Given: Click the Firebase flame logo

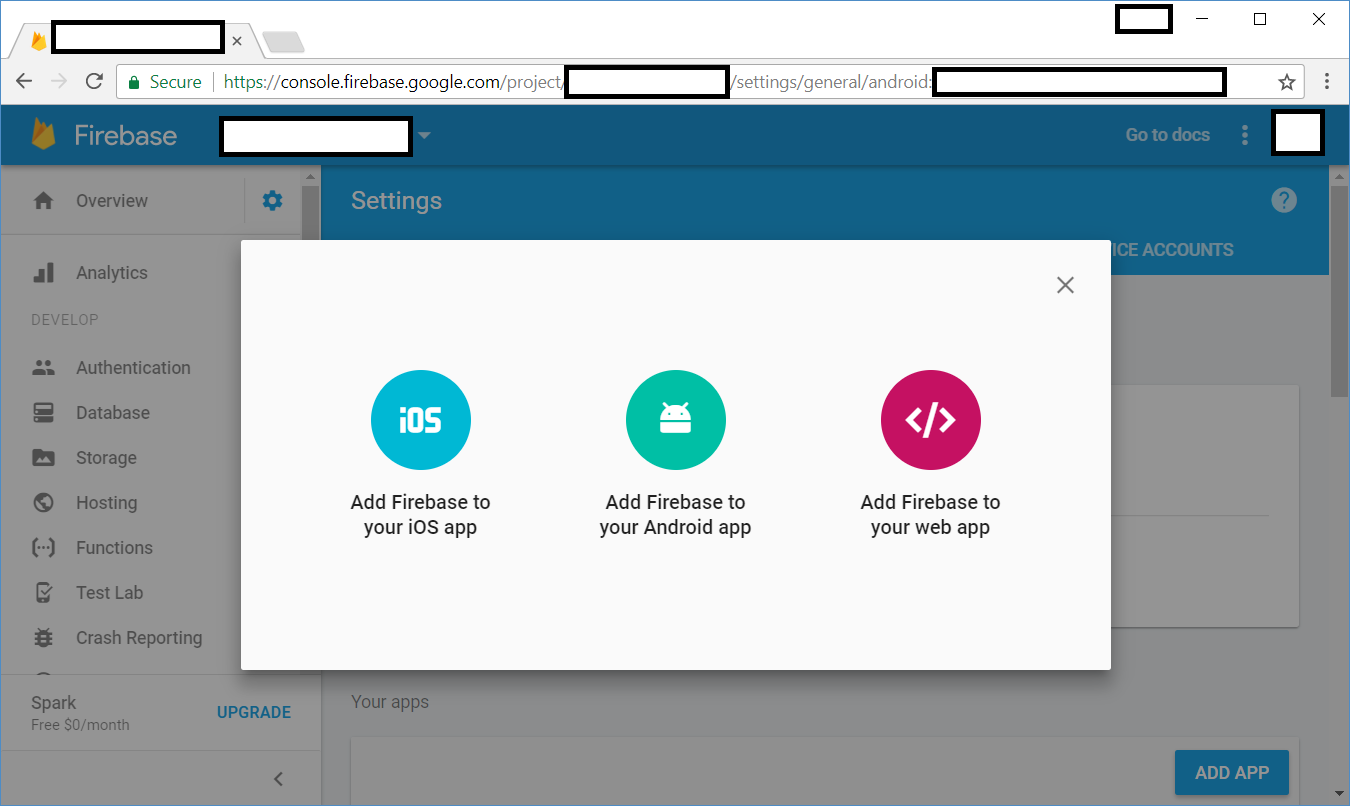Looking at the screenshot, I should (43, 135).
